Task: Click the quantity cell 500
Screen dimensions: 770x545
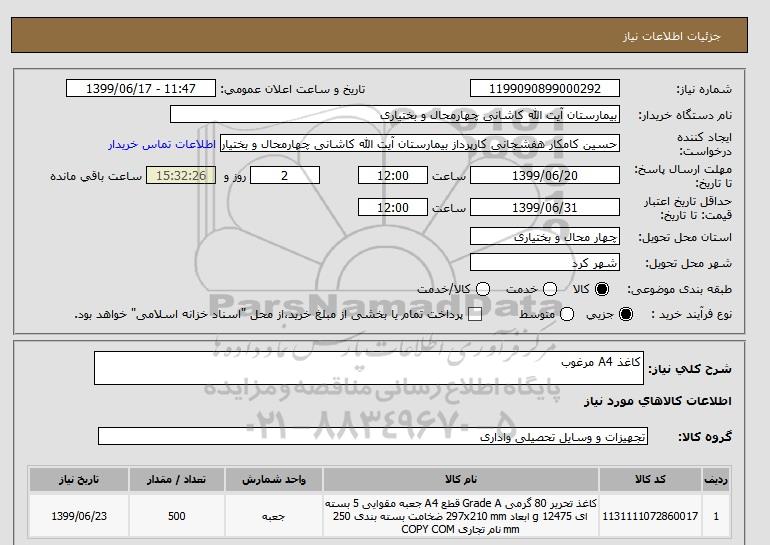Action: click(x=177, y=516)
